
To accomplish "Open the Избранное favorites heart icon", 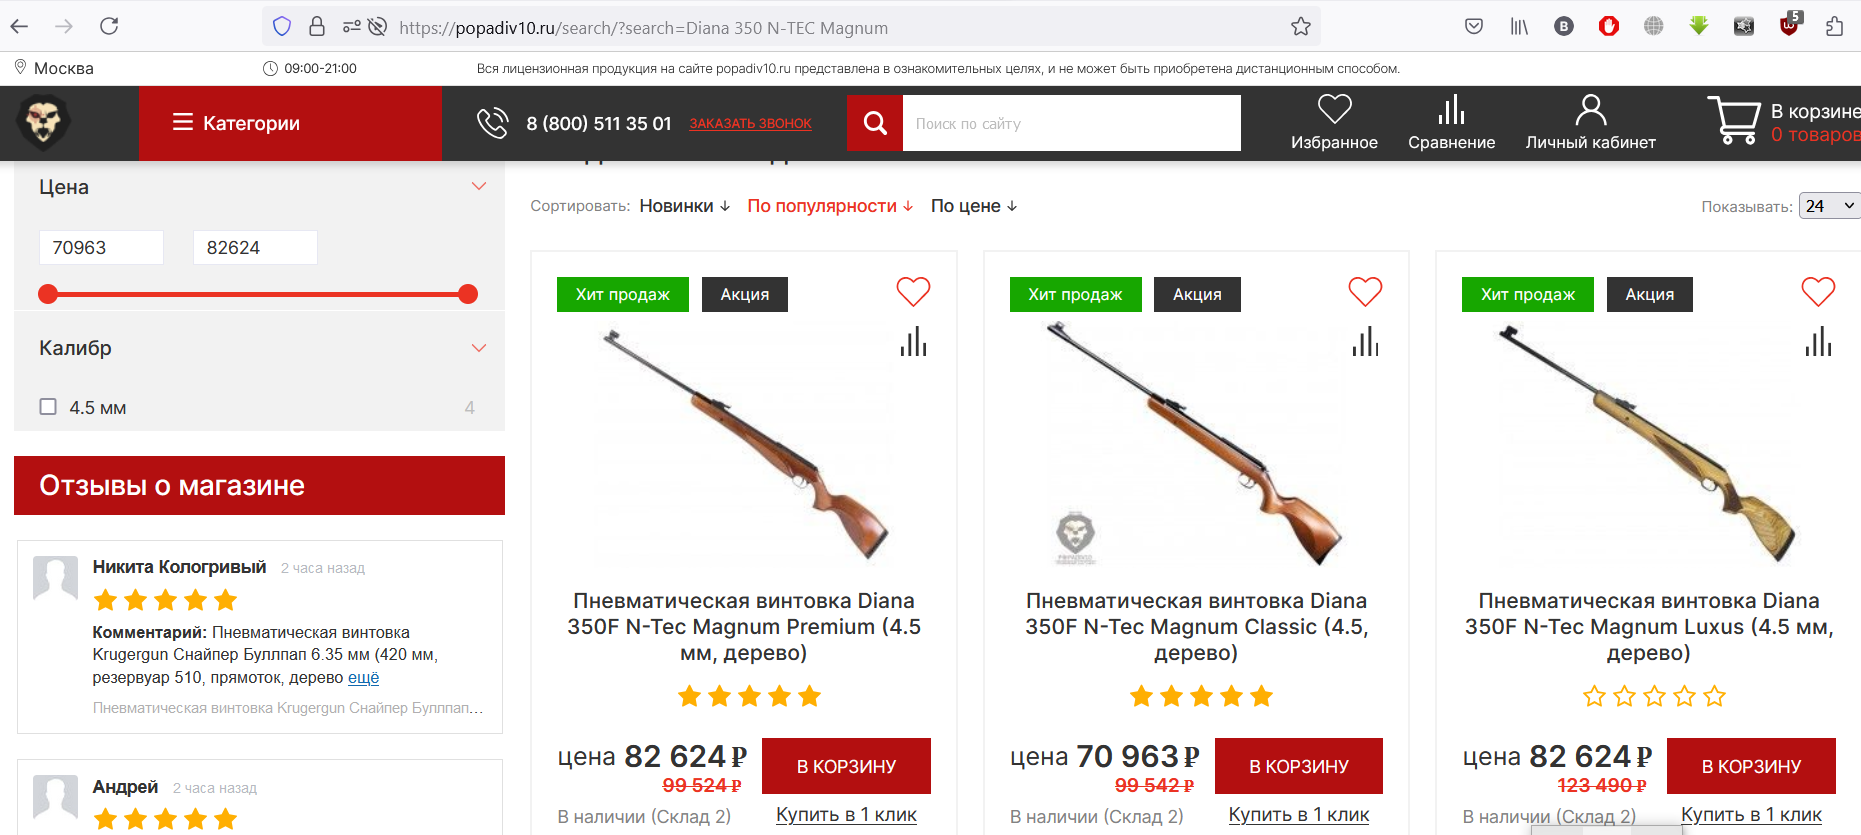I will [1334, 109].
